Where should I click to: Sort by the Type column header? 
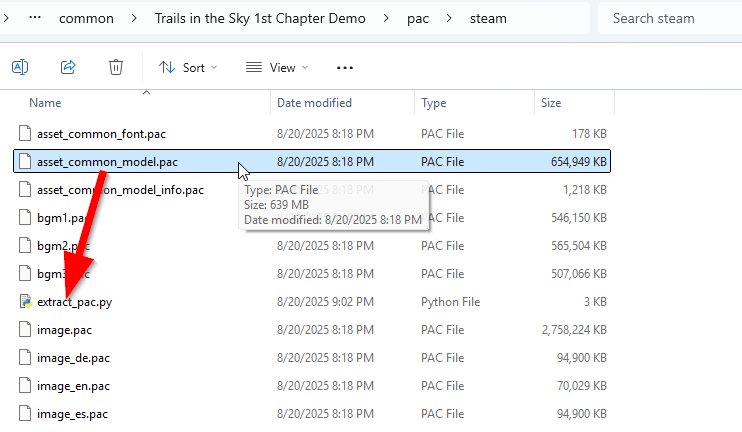[x=433, y=103]
